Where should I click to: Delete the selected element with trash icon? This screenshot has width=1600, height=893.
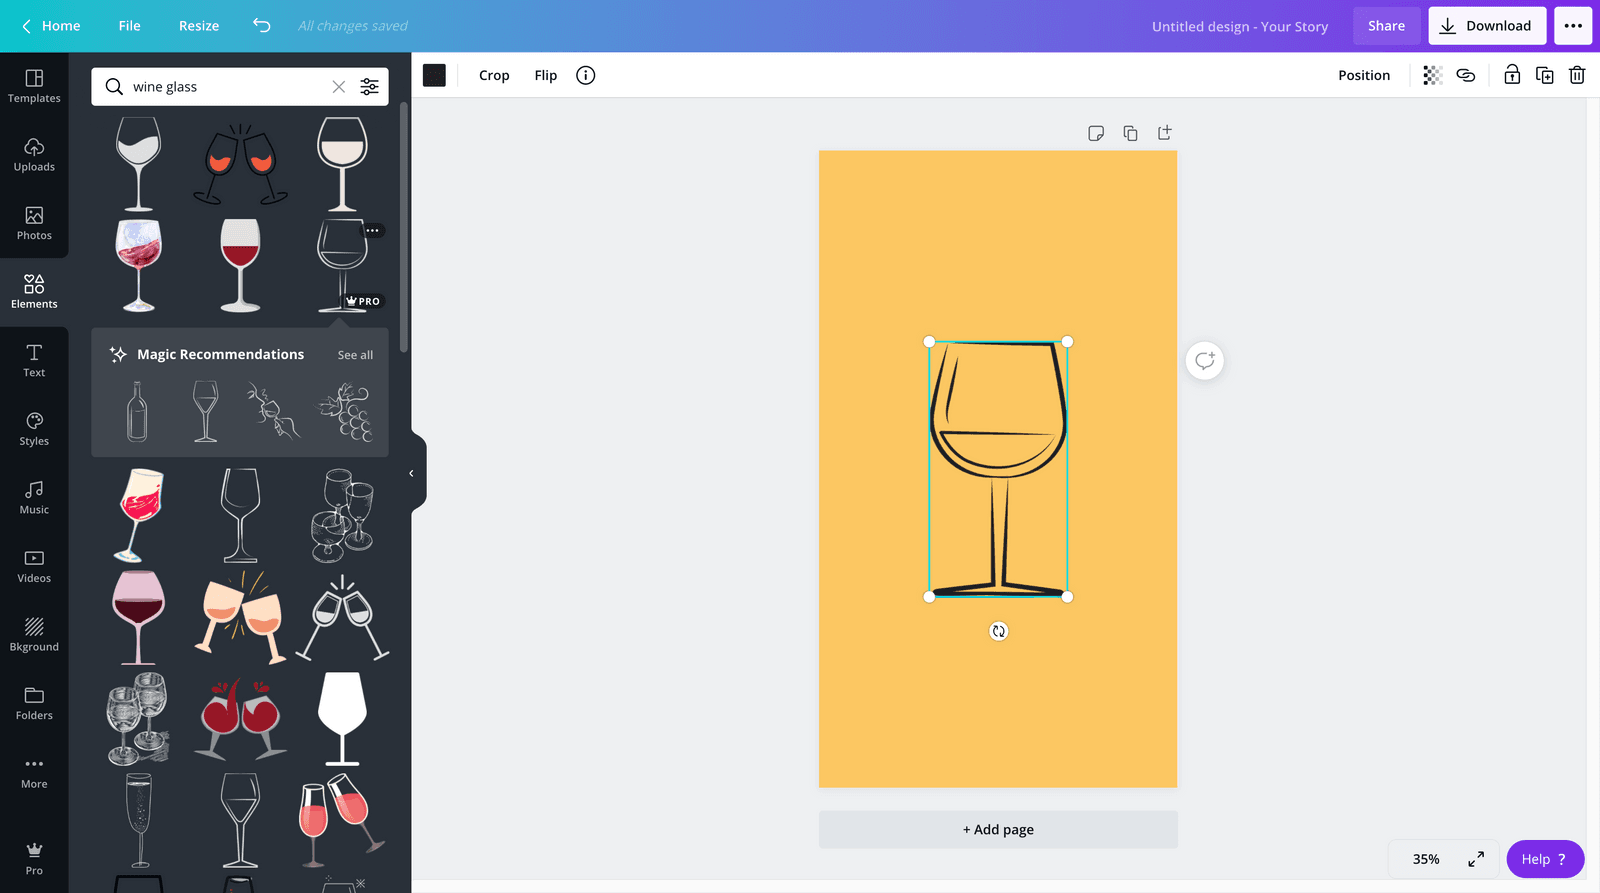pos(1577,75)
